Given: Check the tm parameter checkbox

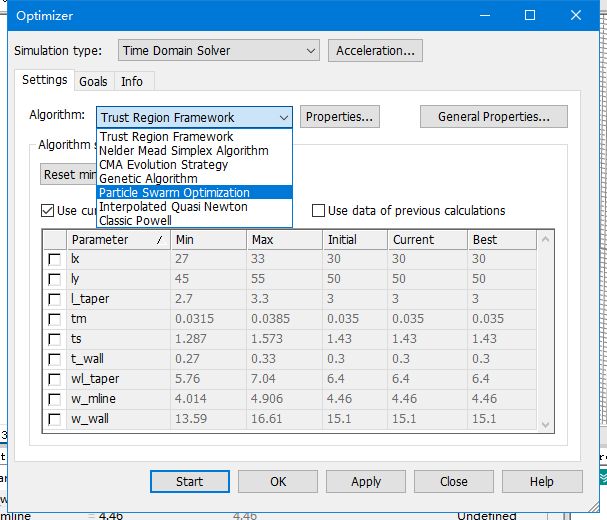Looking at the screenshot, I should pos(55,319).
